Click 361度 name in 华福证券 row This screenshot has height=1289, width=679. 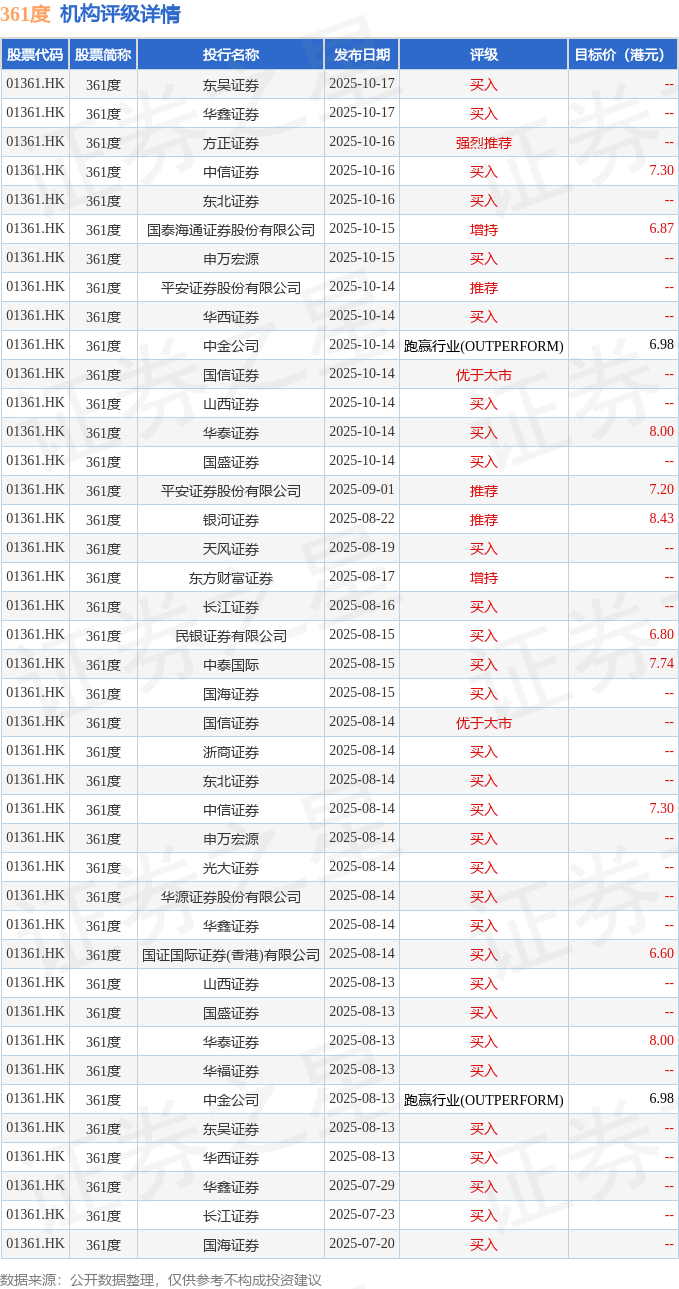point(103,1071)
